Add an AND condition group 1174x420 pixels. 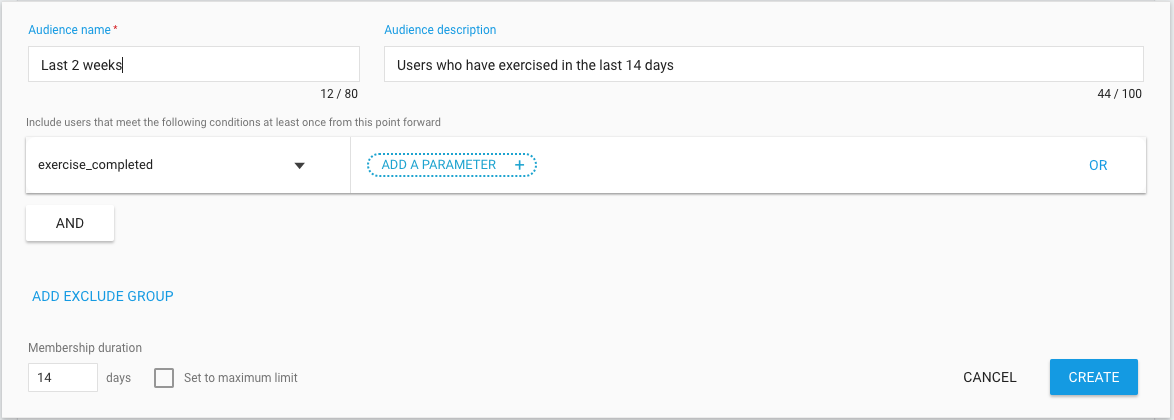[x=70, y=223]
